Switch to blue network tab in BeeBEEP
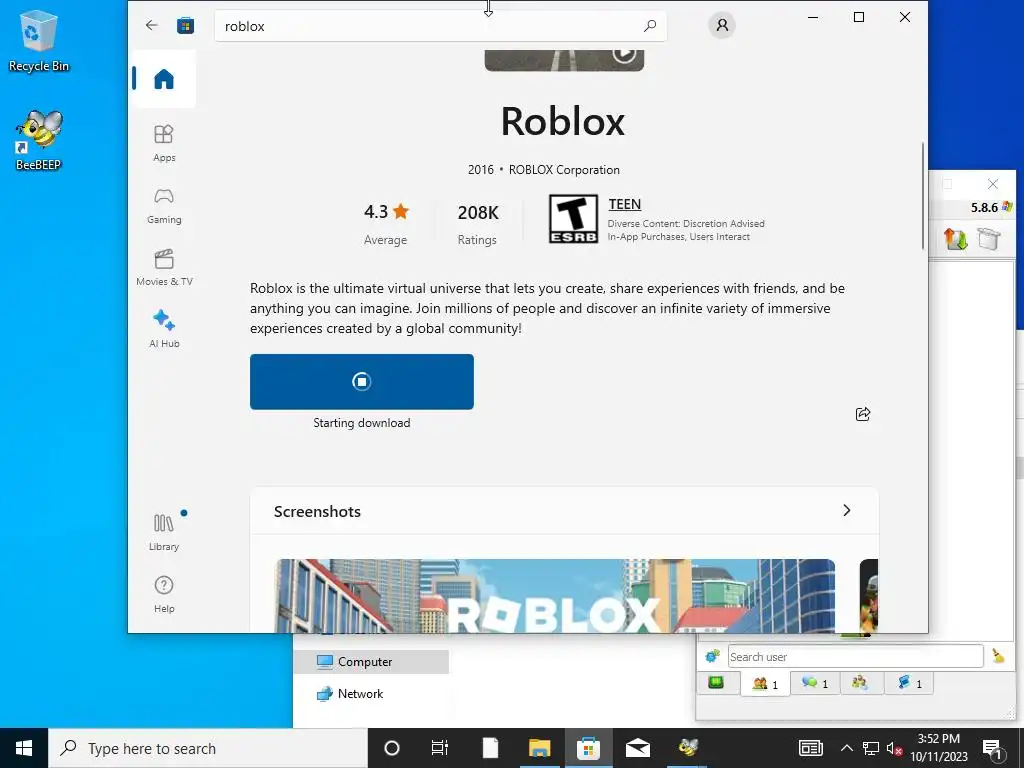This screenshot has width=1024, height=768. pyautogui.click(x=908, y=683)
